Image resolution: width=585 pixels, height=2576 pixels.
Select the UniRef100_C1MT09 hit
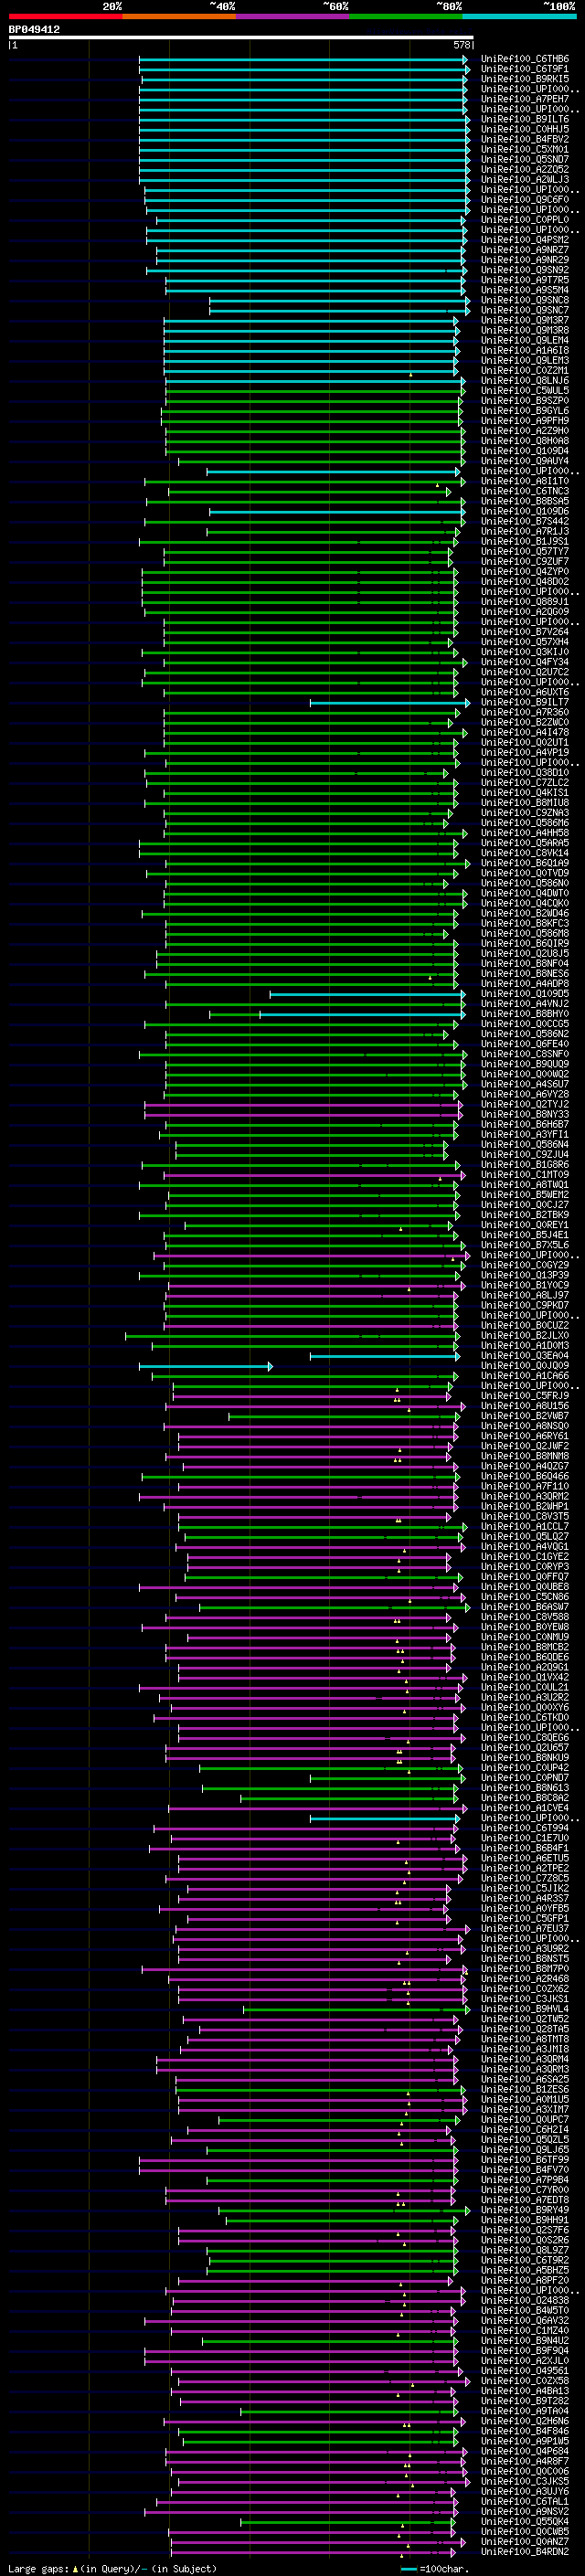point(525,1174)
